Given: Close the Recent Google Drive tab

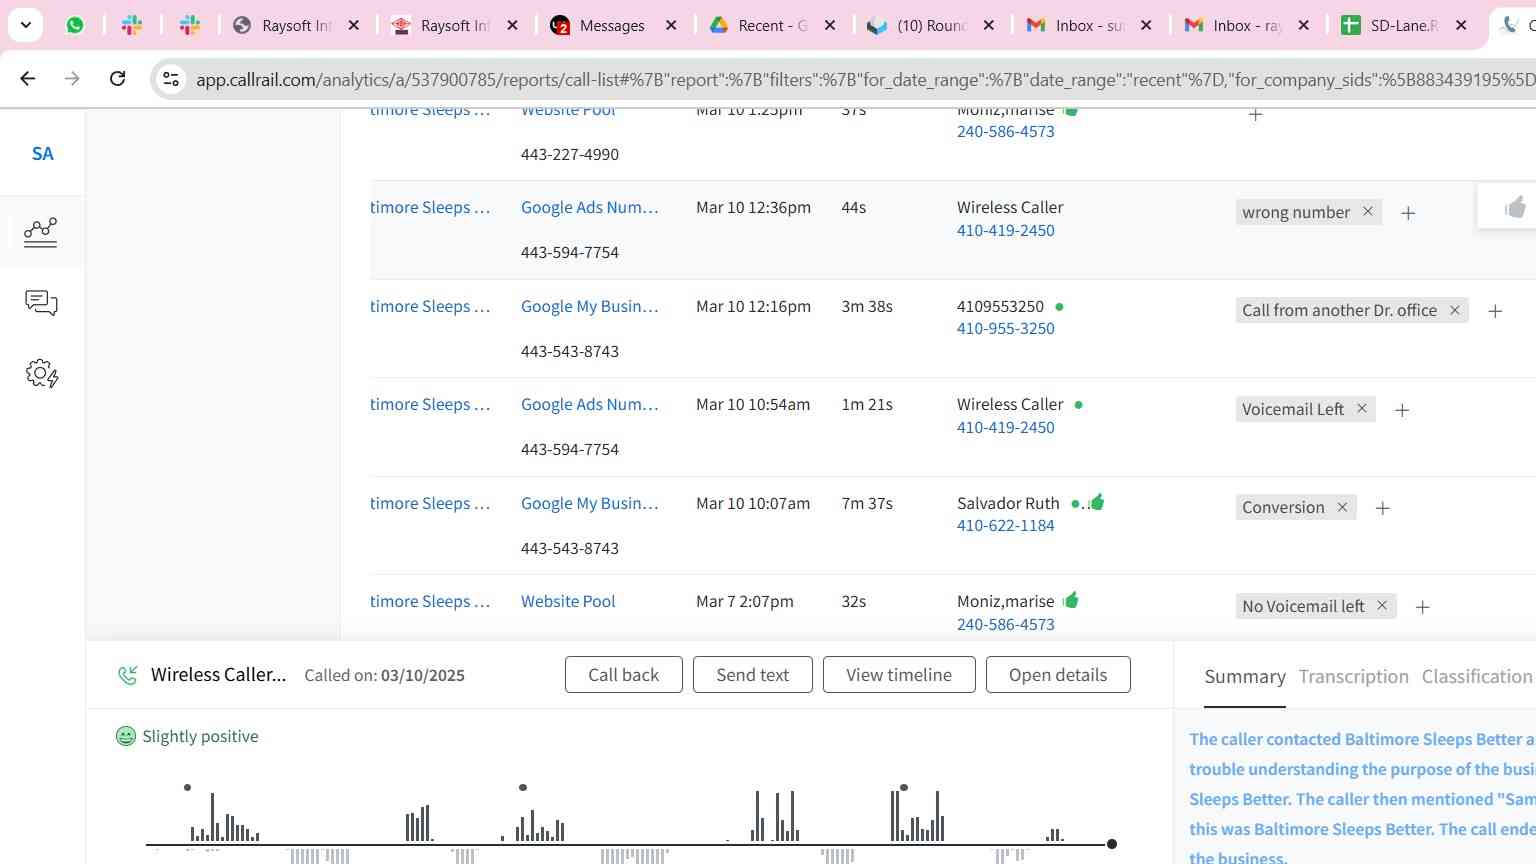Looking at the screenshot, I should [x=830, y=25].
